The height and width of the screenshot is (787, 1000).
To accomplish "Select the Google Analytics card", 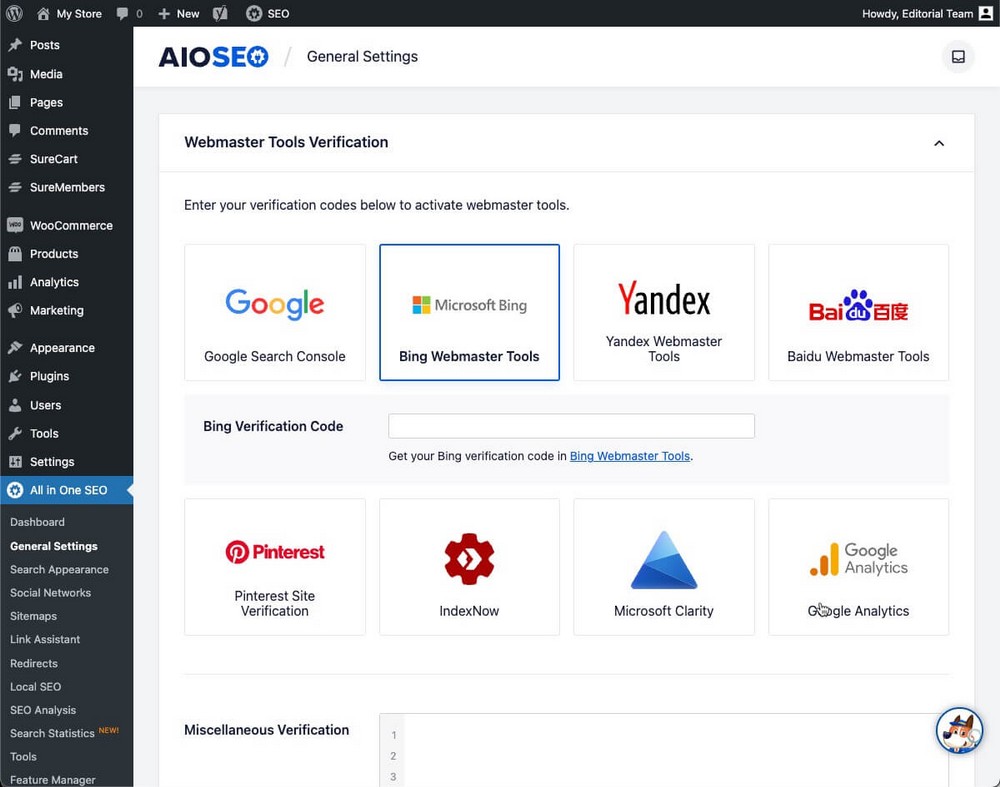I will (858, 567).
